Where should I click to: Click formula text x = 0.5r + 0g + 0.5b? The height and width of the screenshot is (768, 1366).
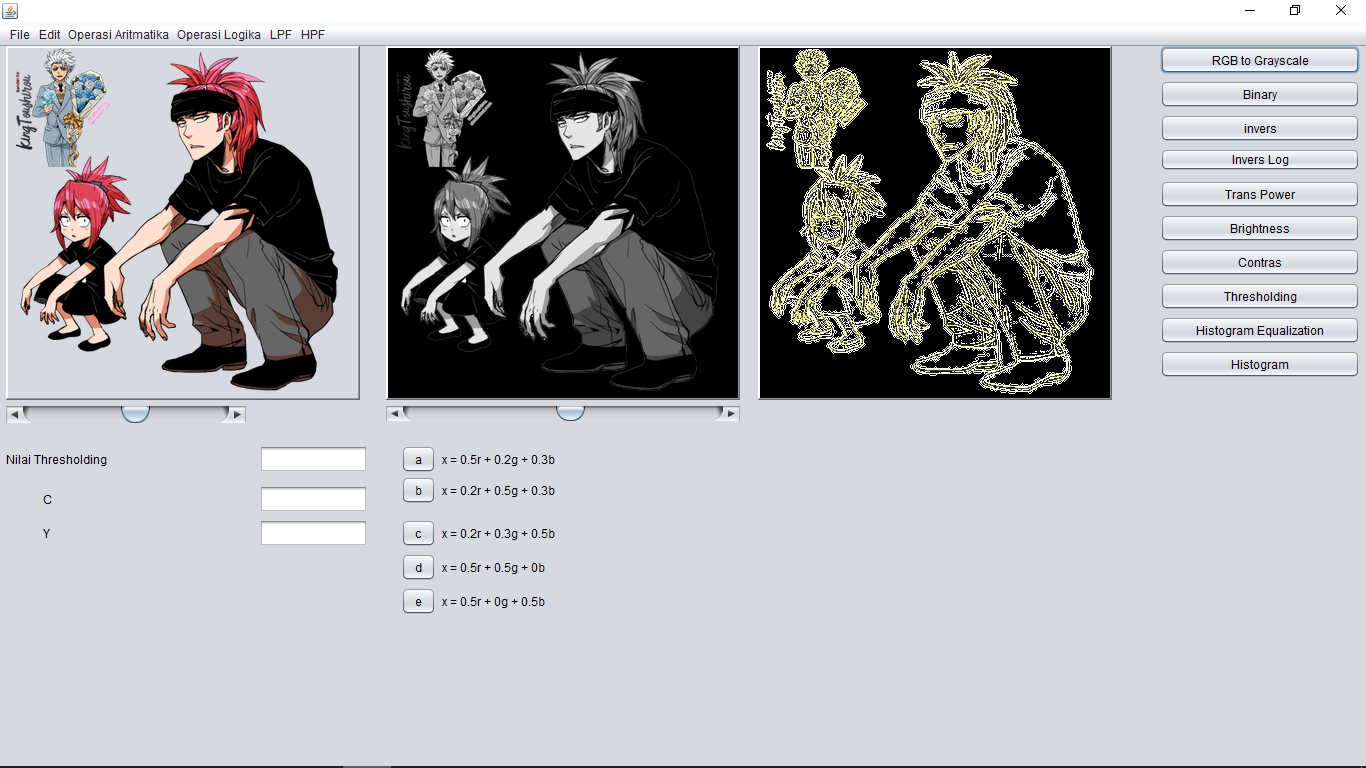tap(493, 602)
